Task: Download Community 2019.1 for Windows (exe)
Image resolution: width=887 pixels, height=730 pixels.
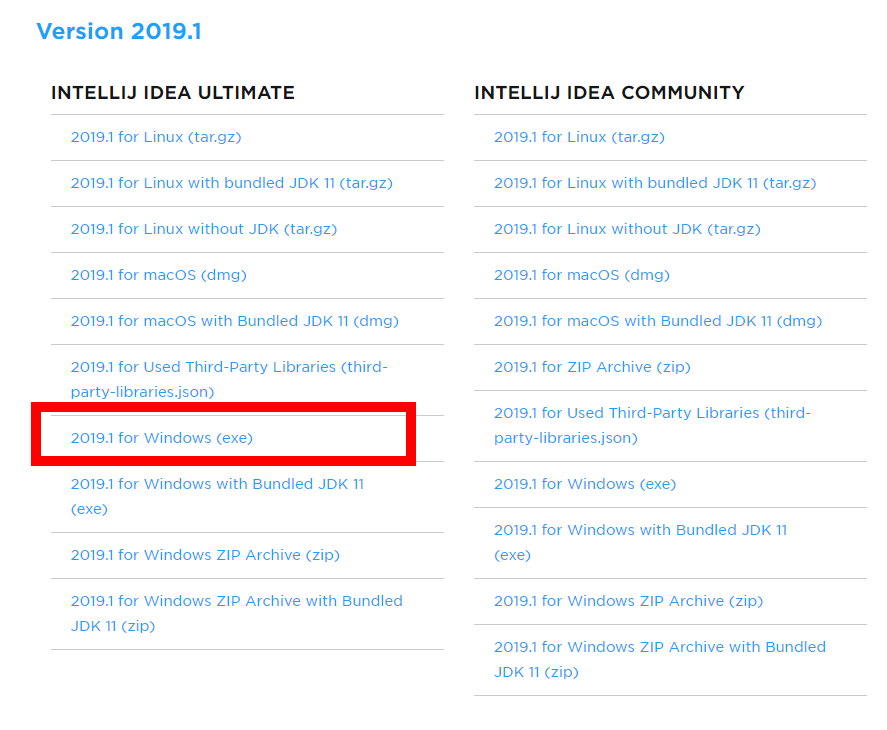Action: click(585, 484)
